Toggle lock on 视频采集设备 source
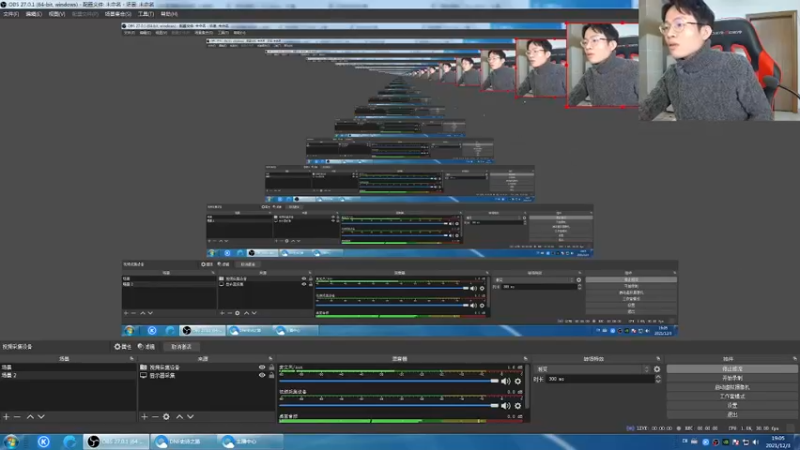 pos(271,367)
